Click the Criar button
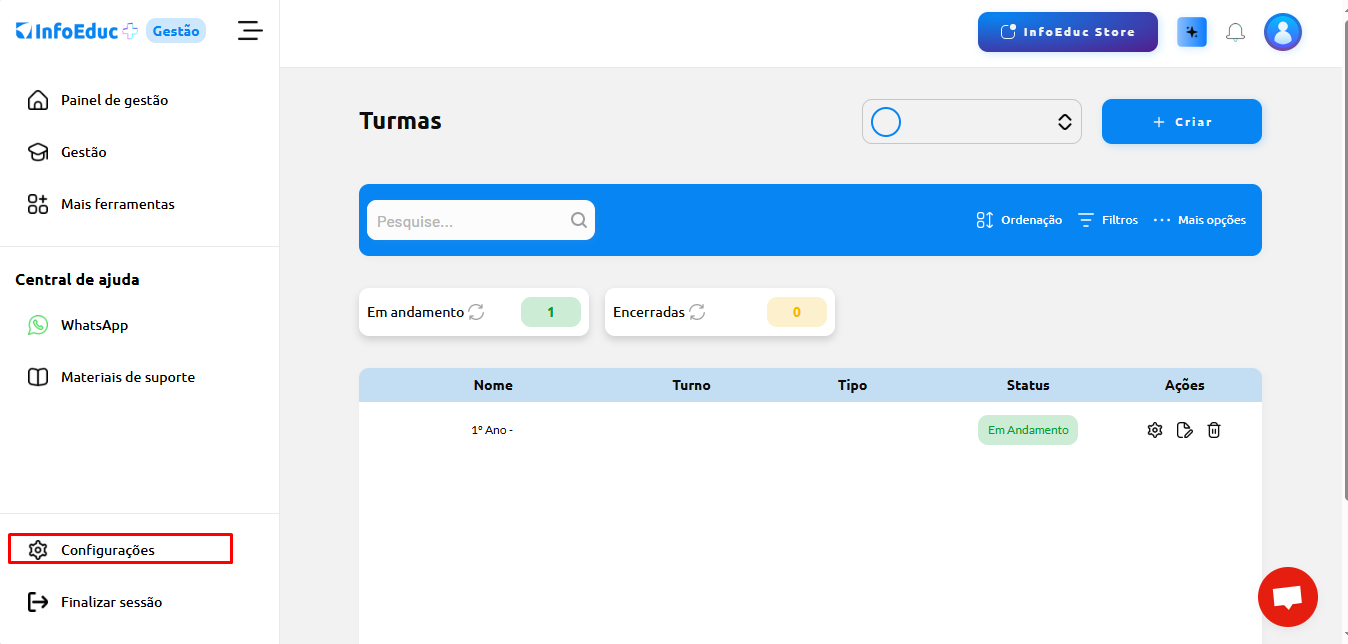1348x644 pixels. (1182, 122)
